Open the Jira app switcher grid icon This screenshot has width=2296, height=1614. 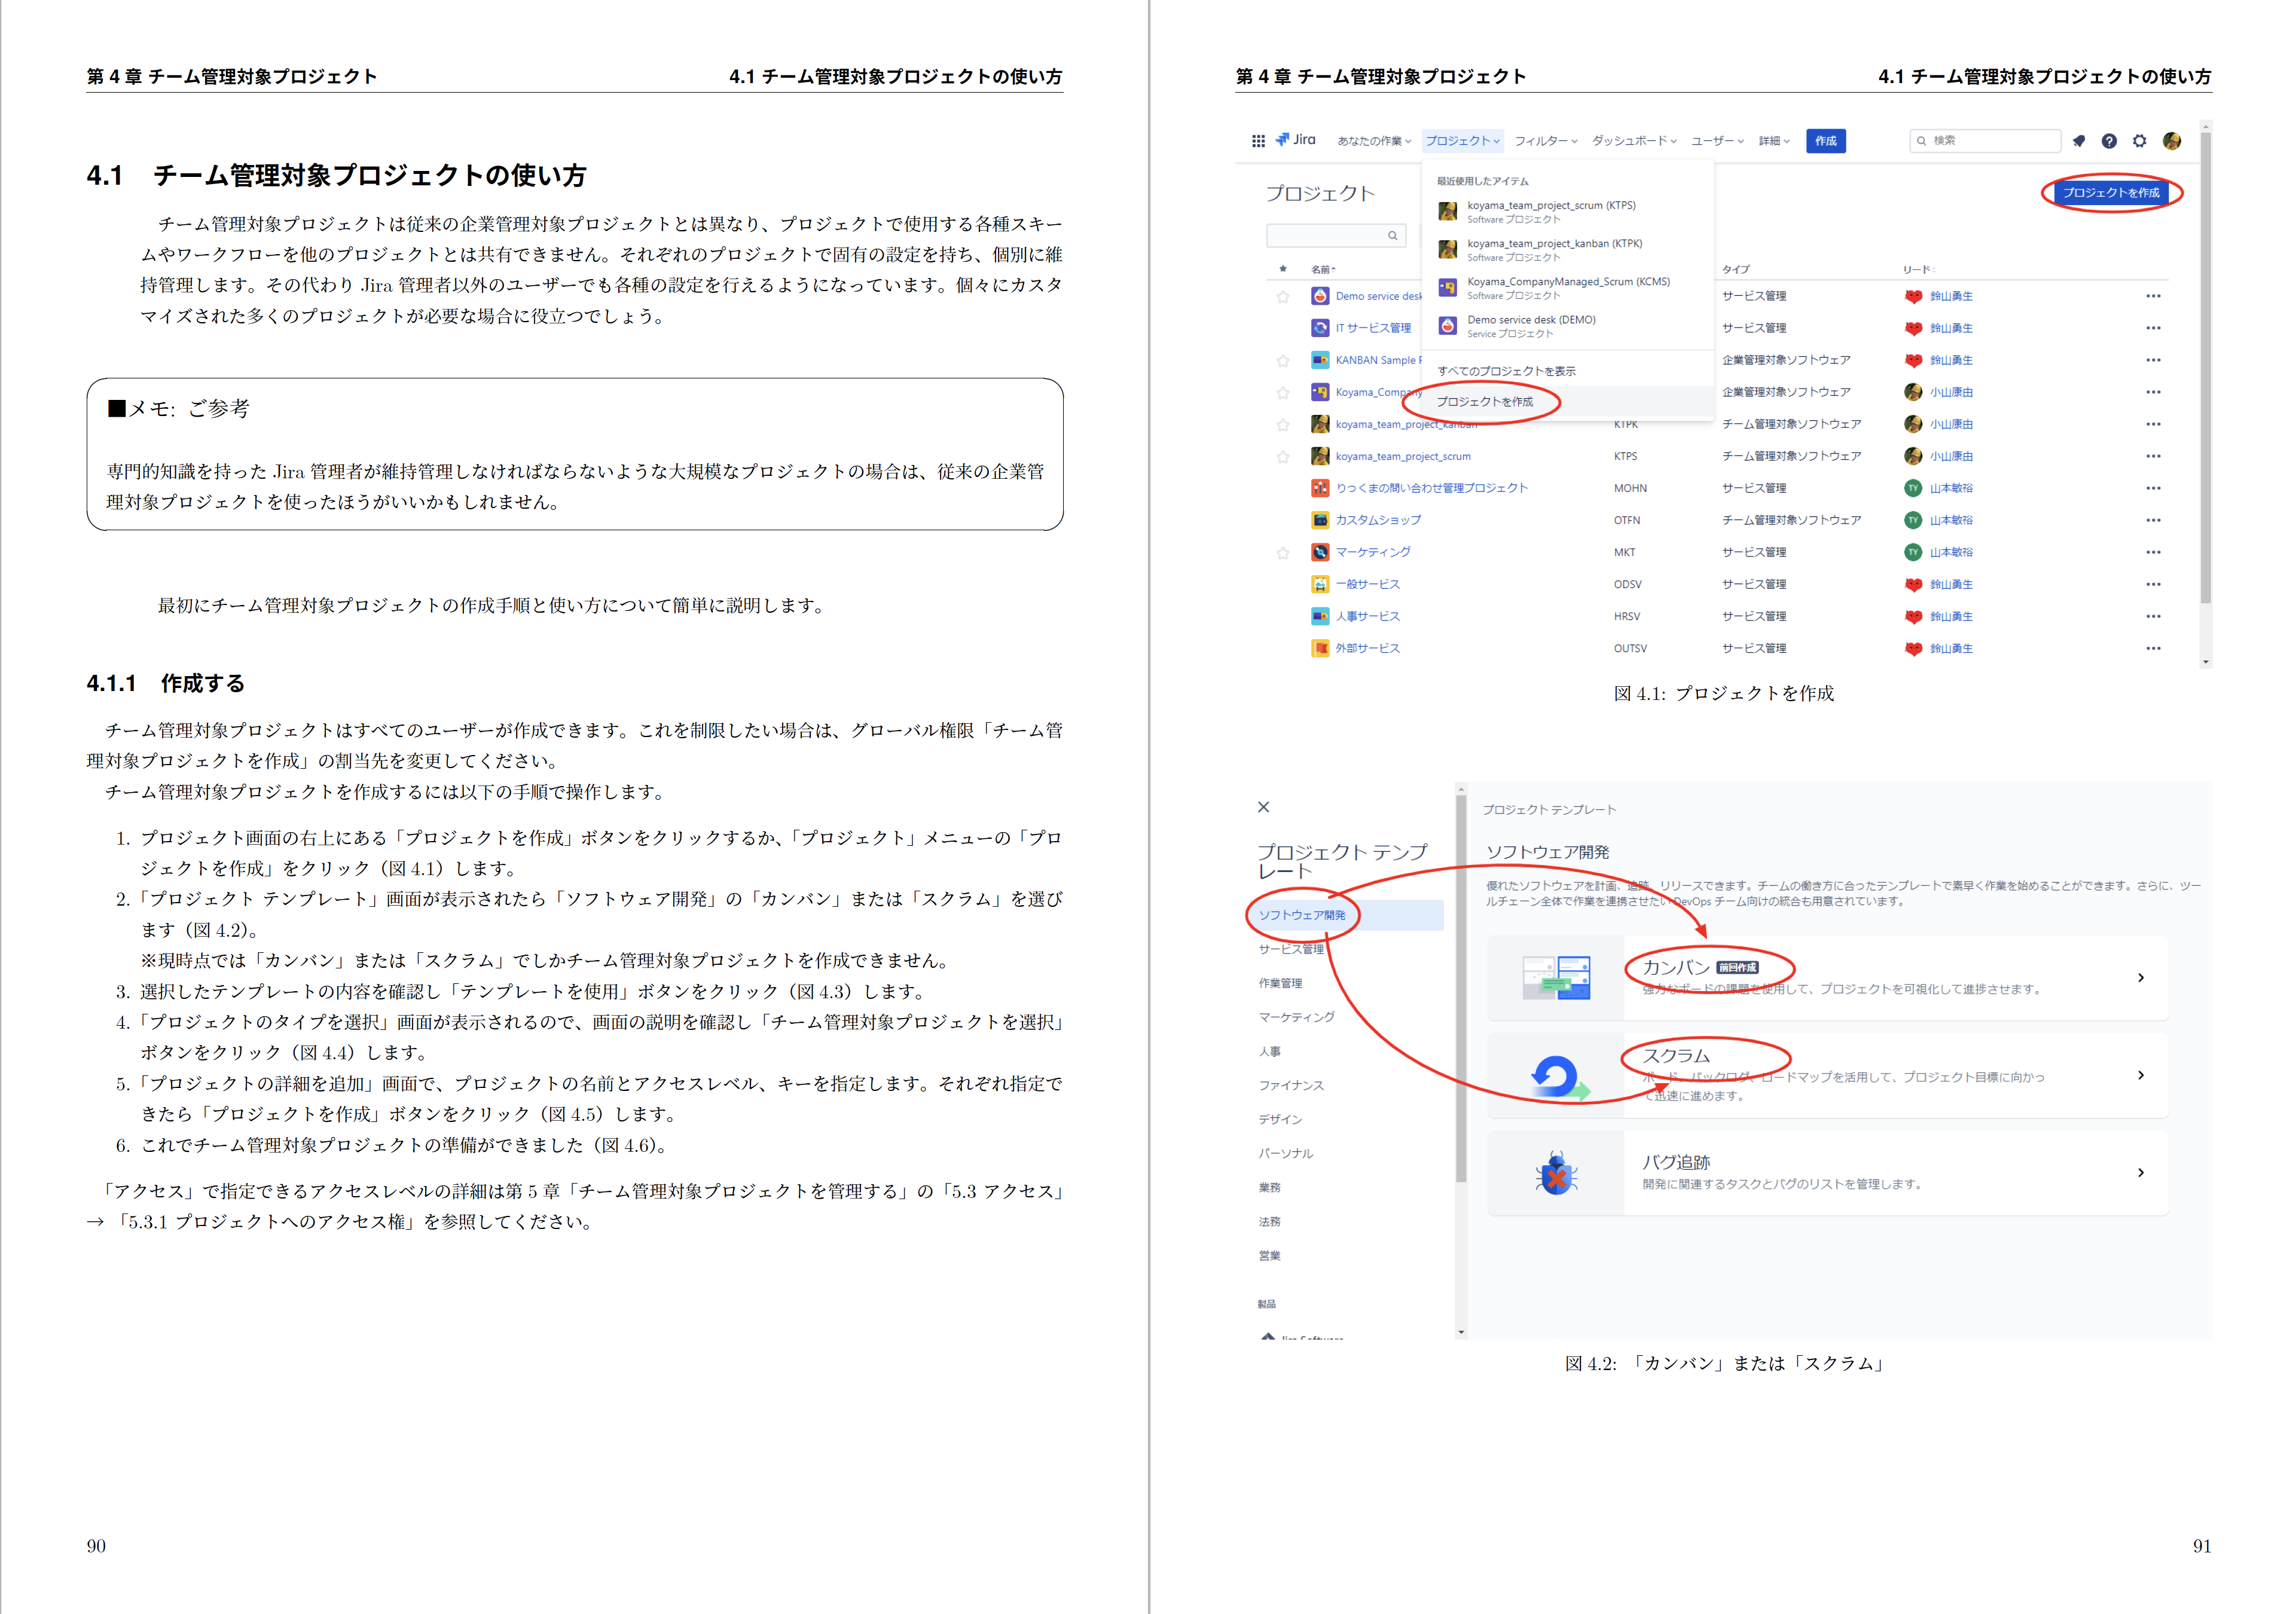1259,140
